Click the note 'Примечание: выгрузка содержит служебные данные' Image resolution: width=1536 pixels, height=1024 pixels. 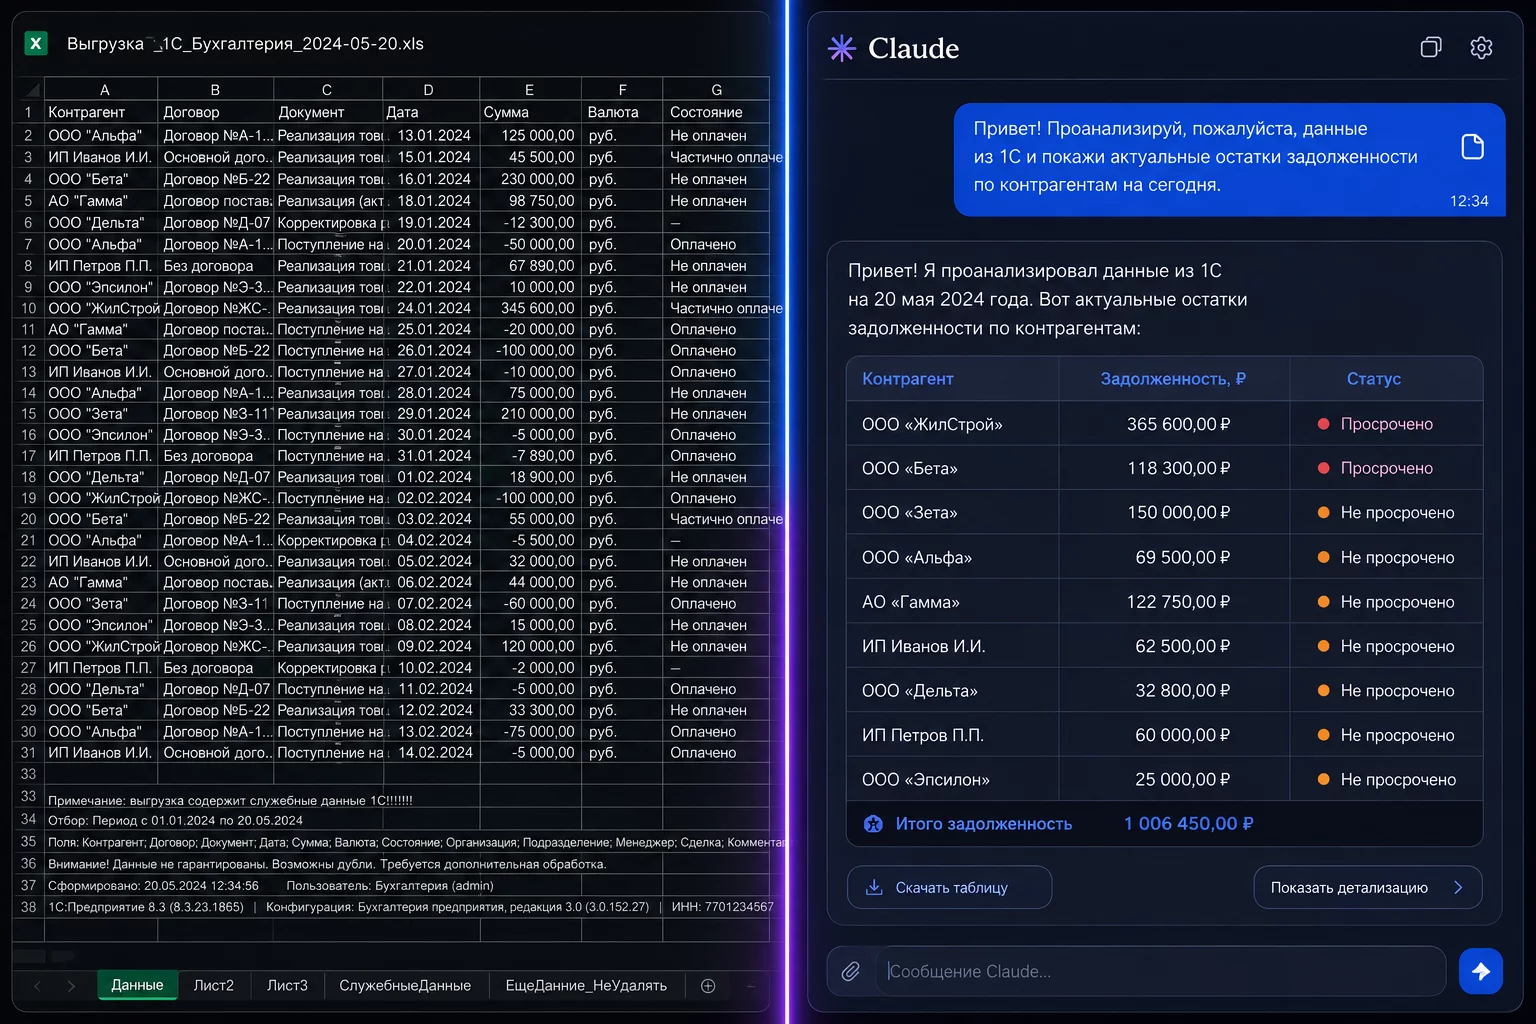click(x=230, y=800)
